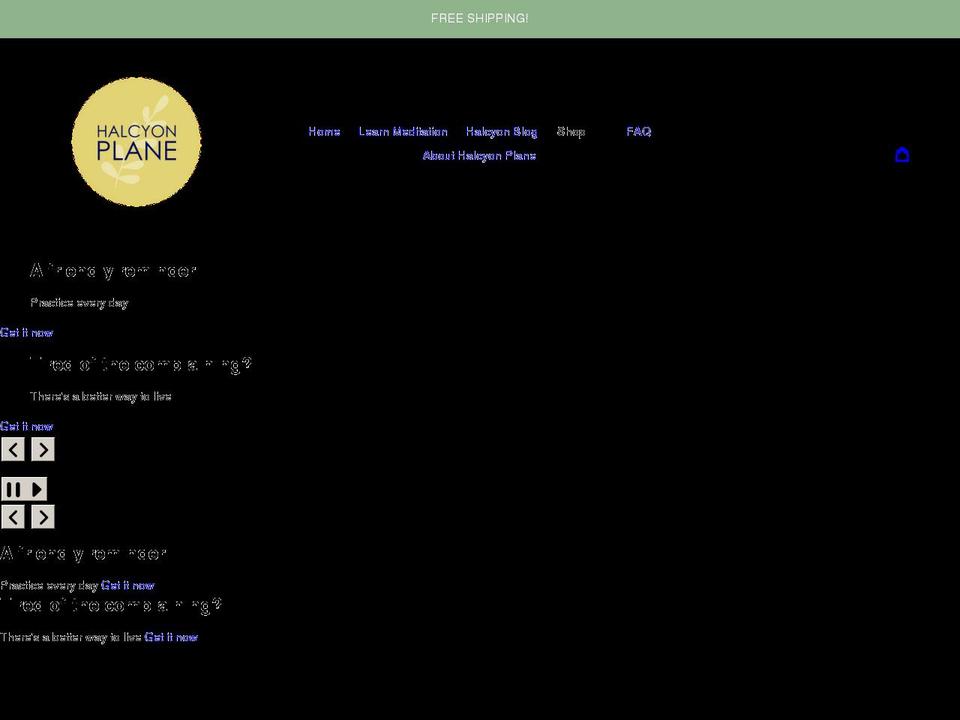Click the lower carousel next arrow
The height and width of the screenshot is (720, 960).
tap(43, 517)
